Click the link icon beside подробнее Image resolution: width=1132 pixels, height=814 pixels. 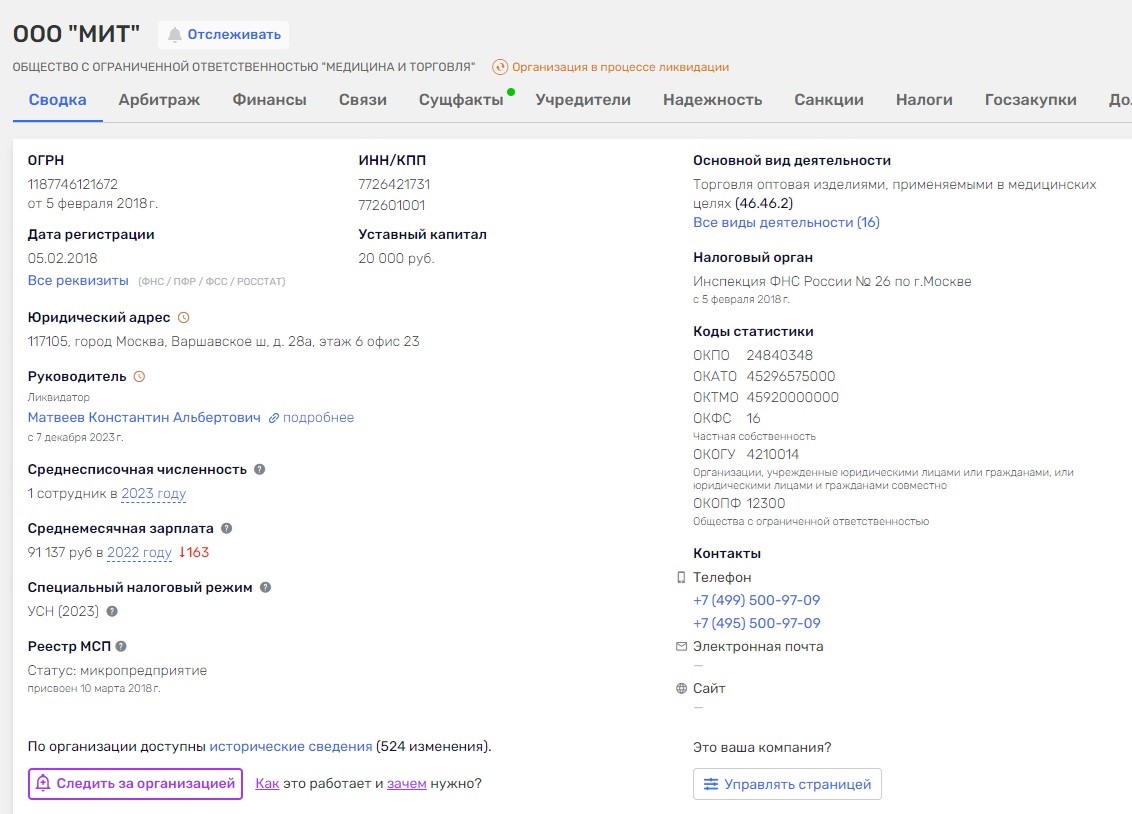point(274,418)
